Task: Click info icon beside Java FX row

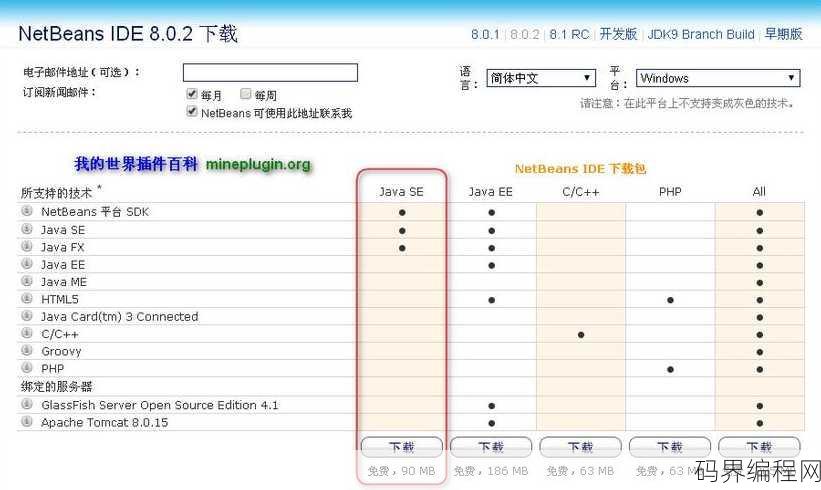Action: [27, 246]
